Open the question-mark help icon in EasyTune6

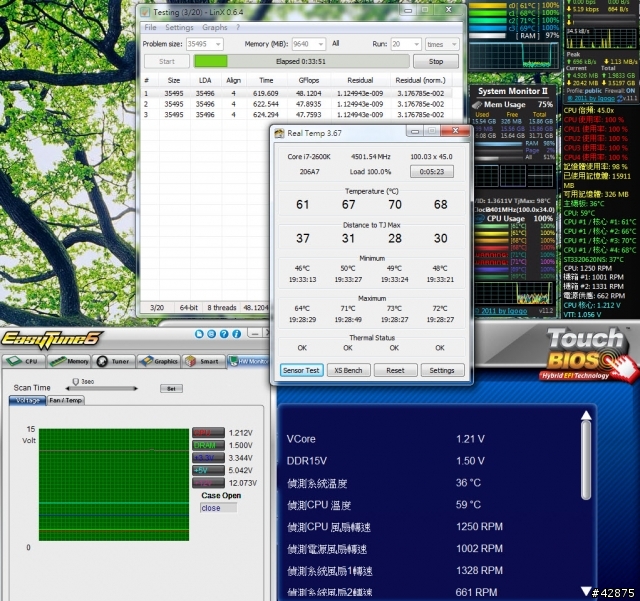[224, 334]
